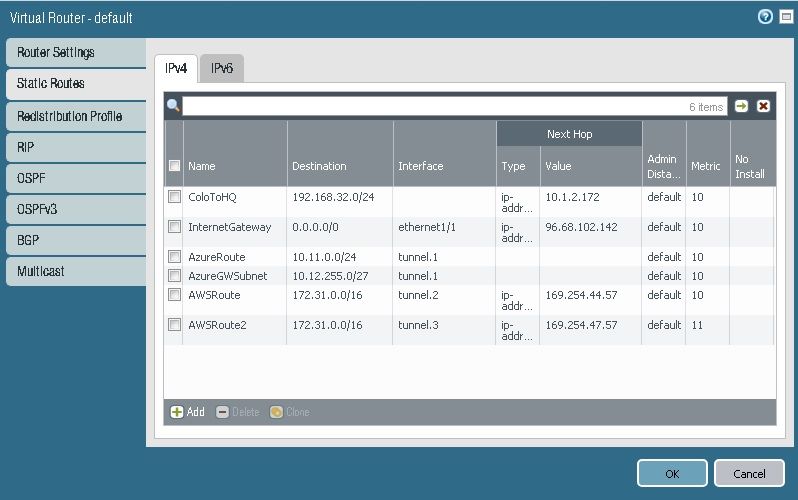The width and height of the screenshot is (798, 500).
Task: Open the AWSRoute2 route name
Action: click(x=217, y=325)
